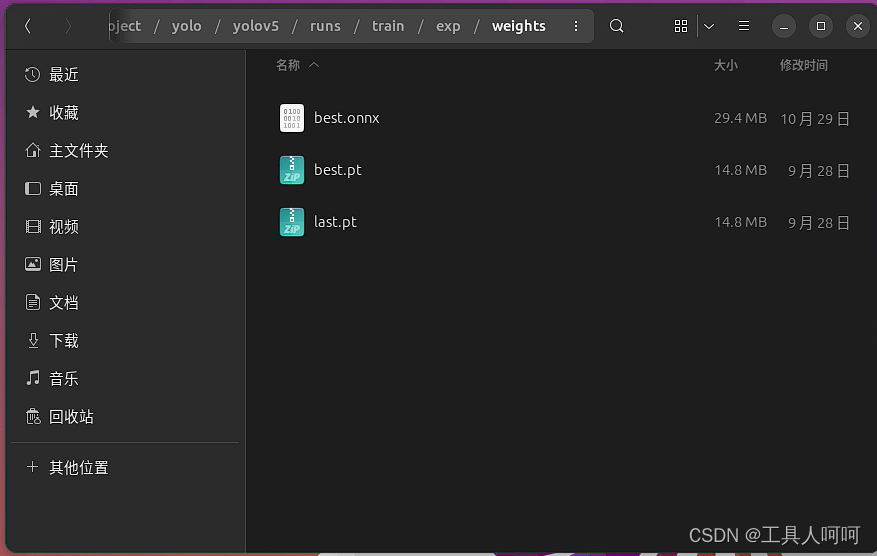Click the desktop icon beside 桌面
Screen dimensions: 877x556
[32, 189]
